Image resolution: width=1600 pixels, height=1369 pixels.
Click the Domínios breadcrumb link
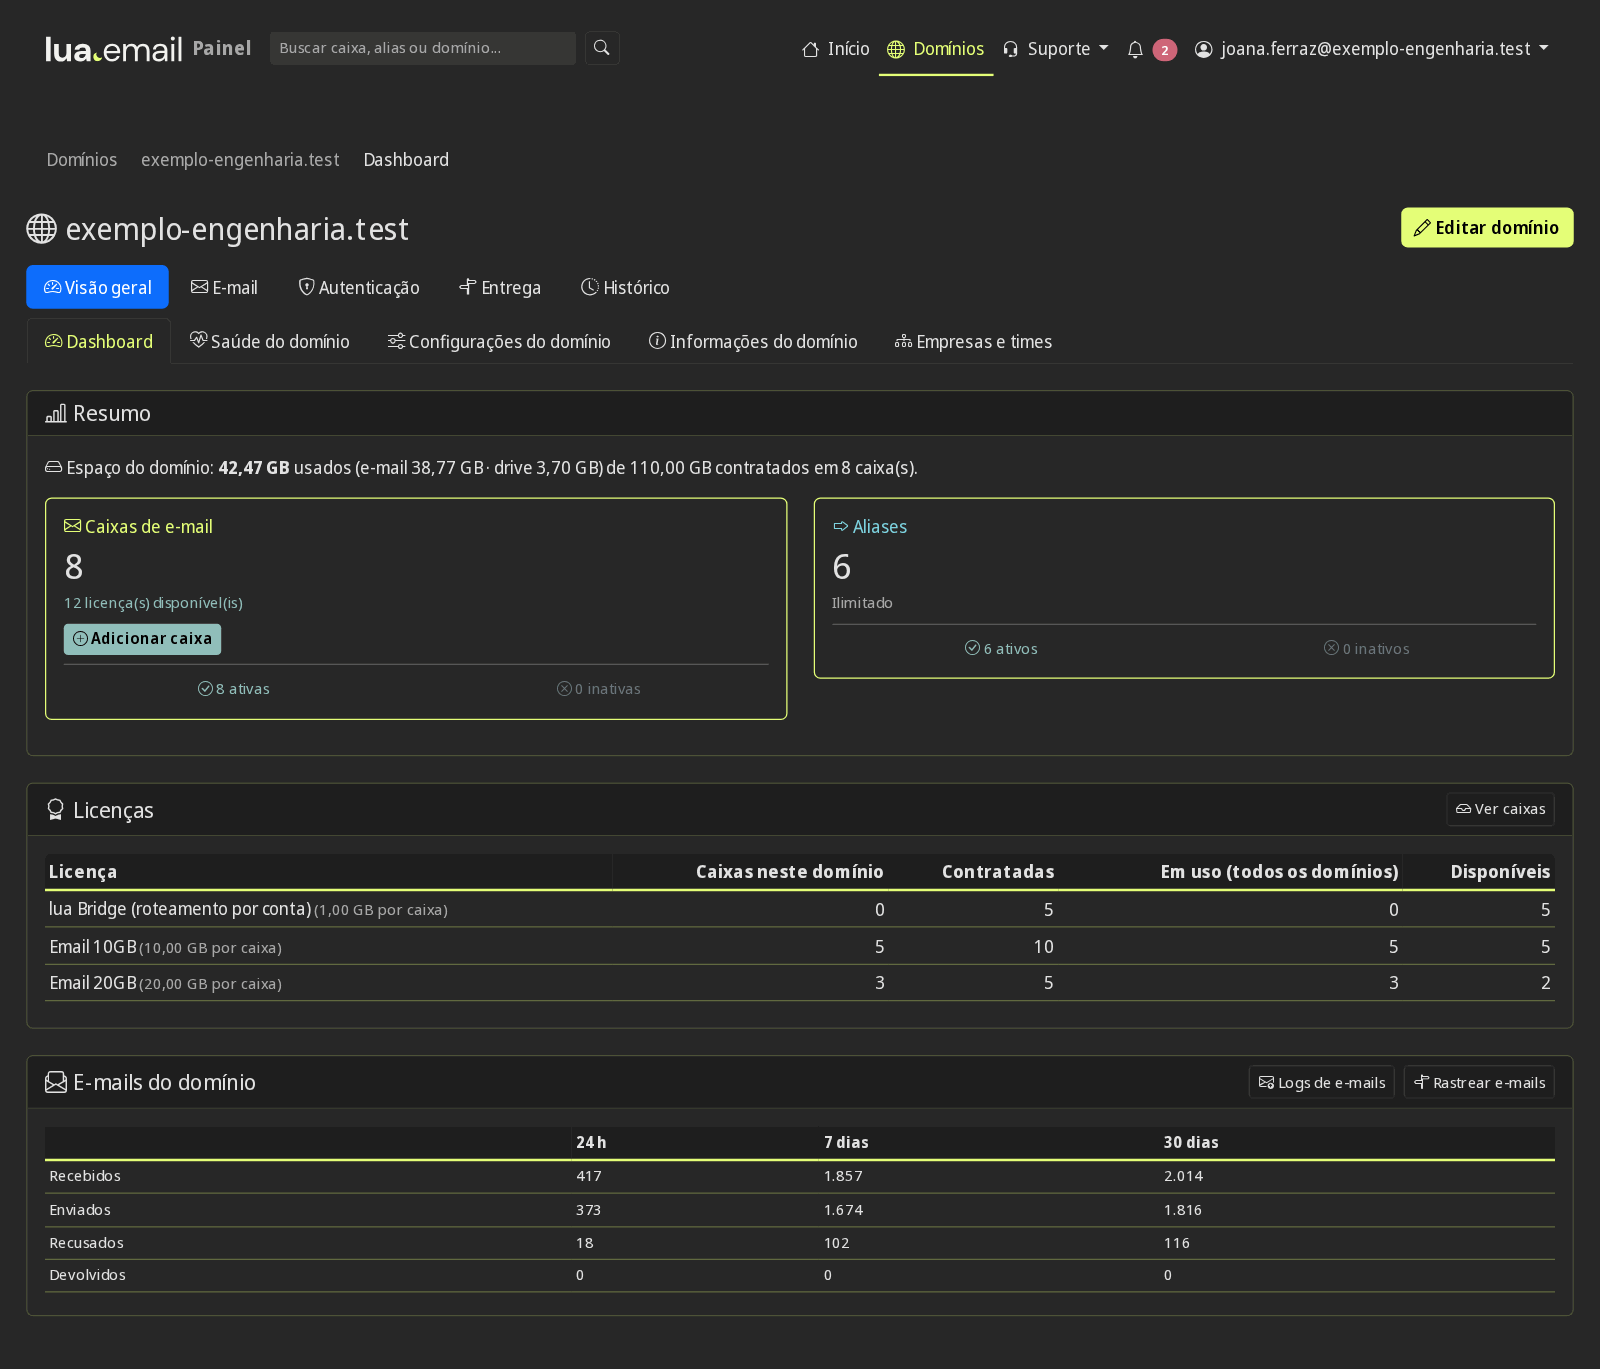82,160
